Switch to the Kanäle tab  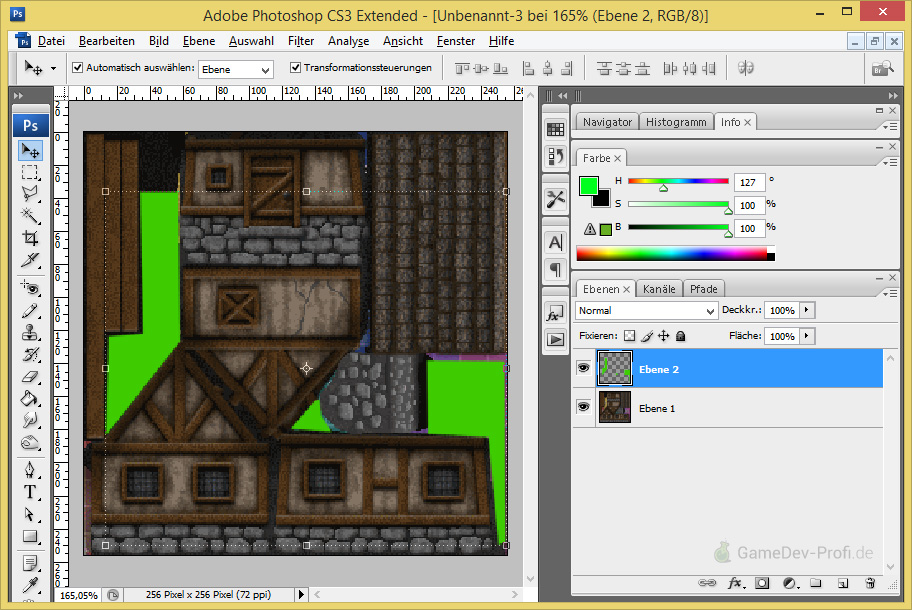coord(659,289)
